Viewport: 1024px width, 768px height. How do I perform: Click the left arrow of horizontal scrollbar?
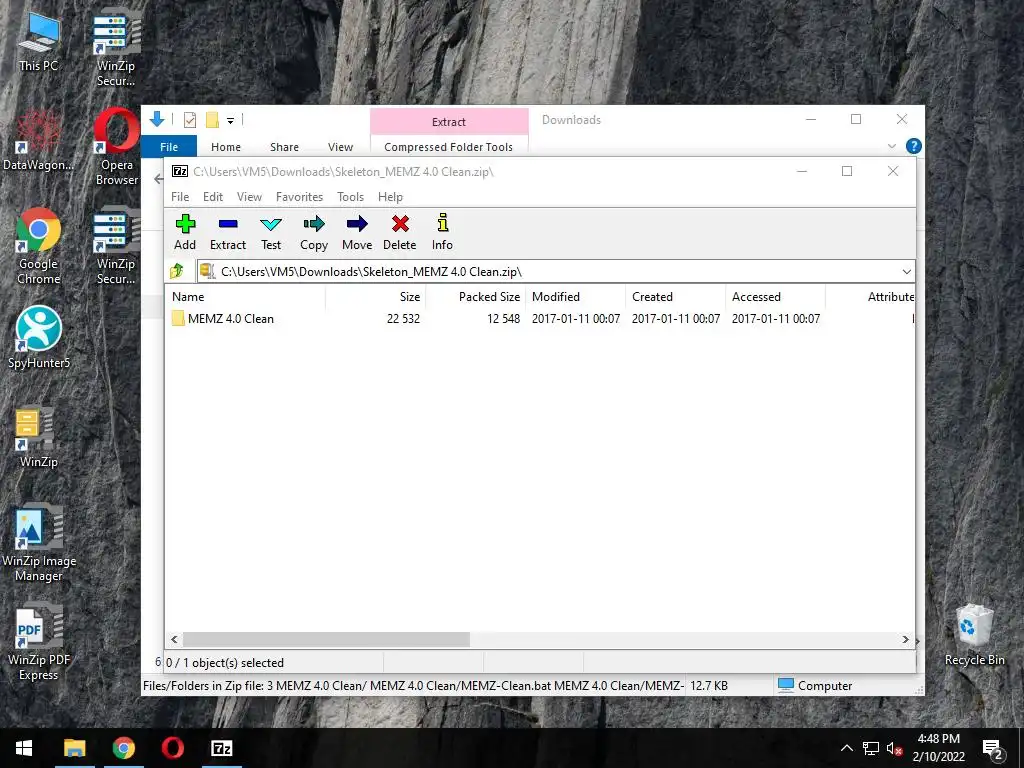pos(174,639)
